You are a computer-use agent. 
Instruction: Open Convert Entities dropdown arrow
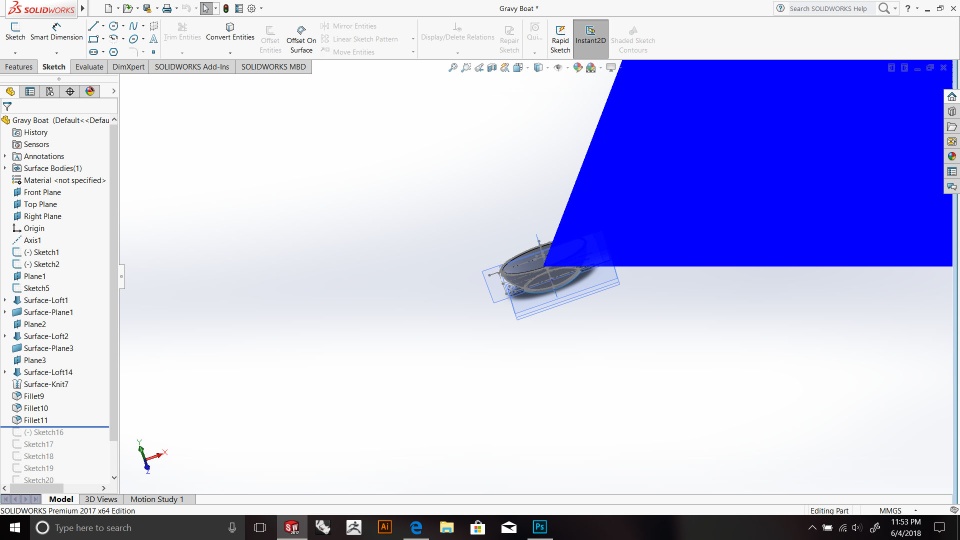tap(230, 53)
